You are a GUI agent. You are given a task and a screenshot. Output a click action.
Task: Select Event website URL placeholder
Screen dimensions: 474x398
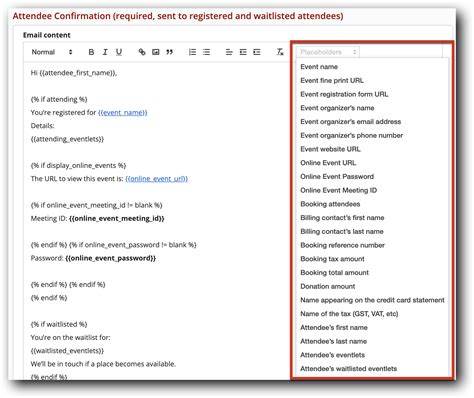click(330, 149)
